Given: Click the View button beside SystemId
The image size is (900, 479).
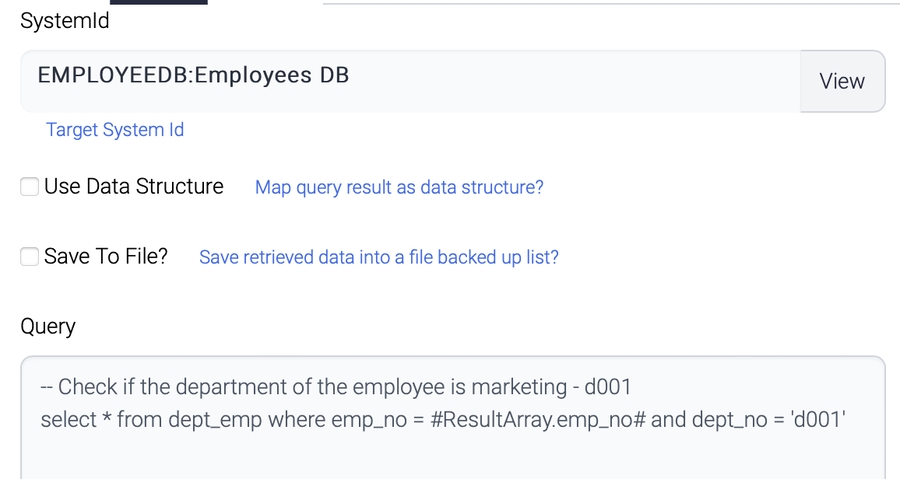Looking at the screenshot, I should click(841, 82).
